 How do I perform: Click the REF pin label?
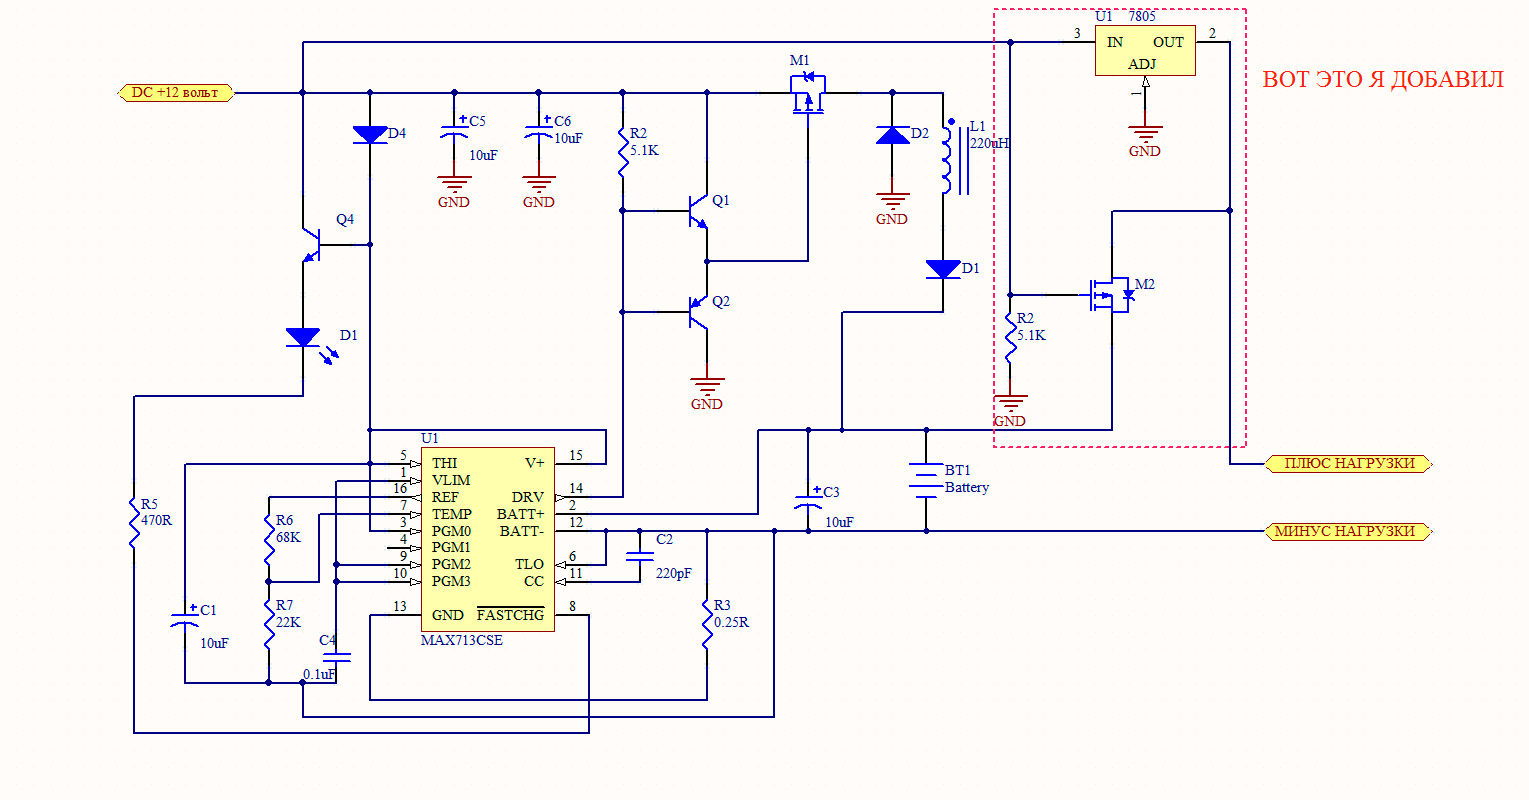pyautogui.click(x=446, y=497)
